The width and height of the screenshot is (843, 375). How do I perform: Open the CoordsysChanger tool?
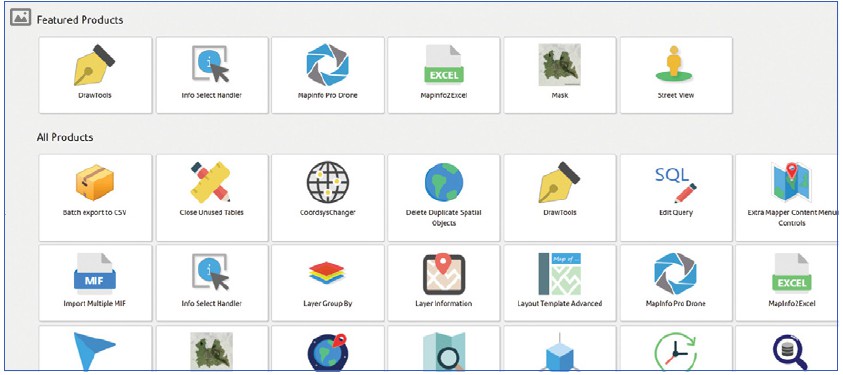pyautogui.click(x=328, y=198)
